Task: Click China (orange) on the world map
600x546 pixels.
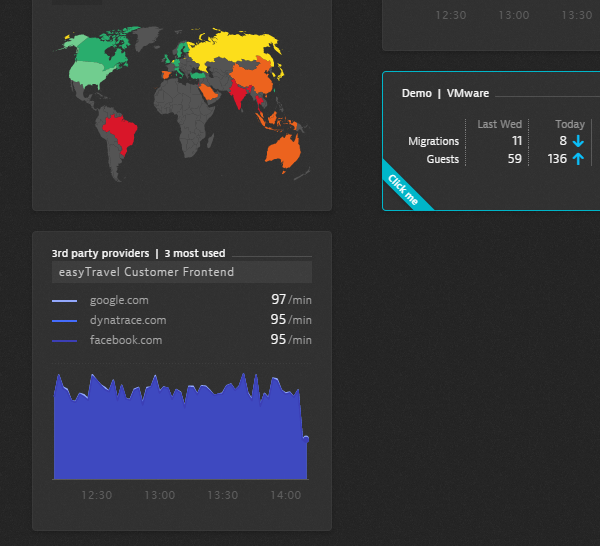Action: tap(253, 77)
